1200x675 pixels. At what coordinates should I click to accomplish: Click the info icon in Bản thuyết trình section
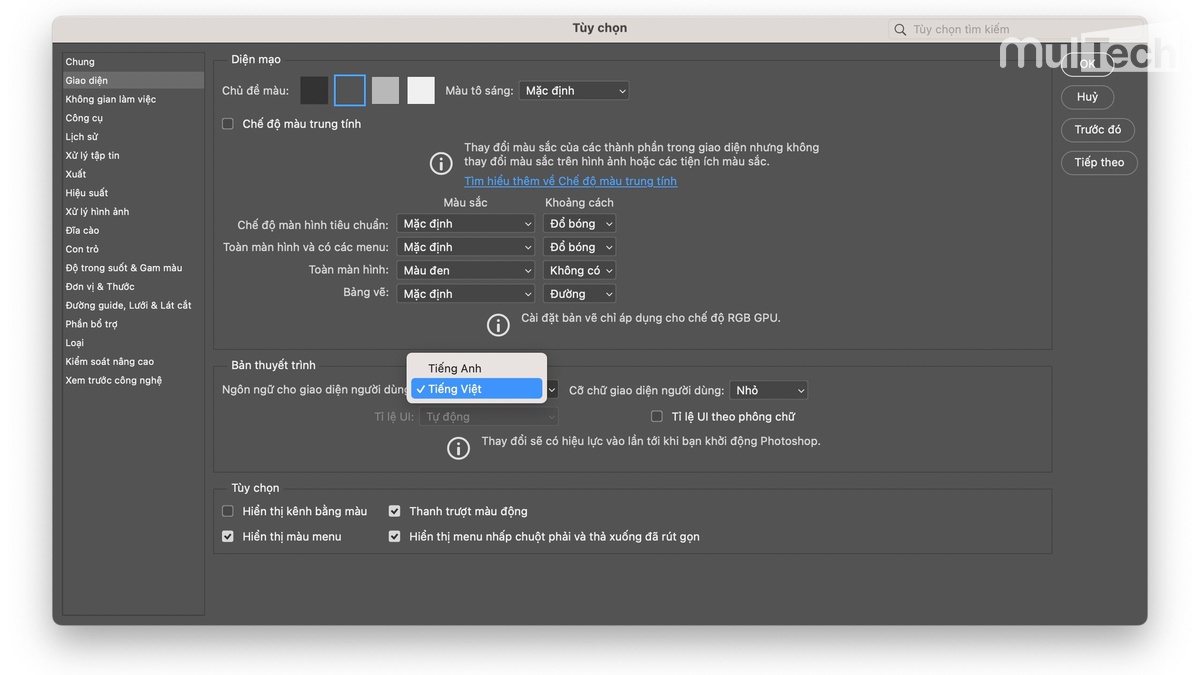tap(458, 448)
